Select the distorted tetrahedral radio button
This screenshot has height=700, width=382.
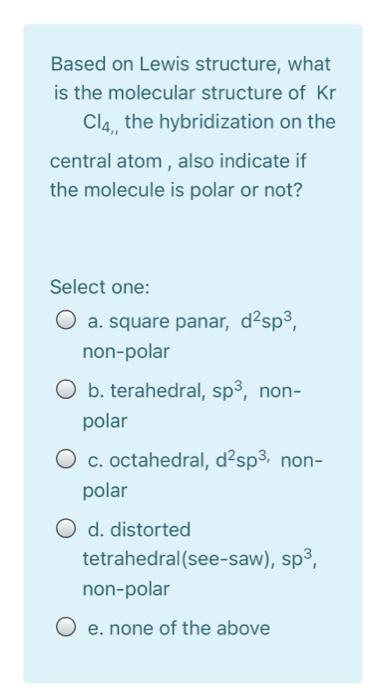65,529
